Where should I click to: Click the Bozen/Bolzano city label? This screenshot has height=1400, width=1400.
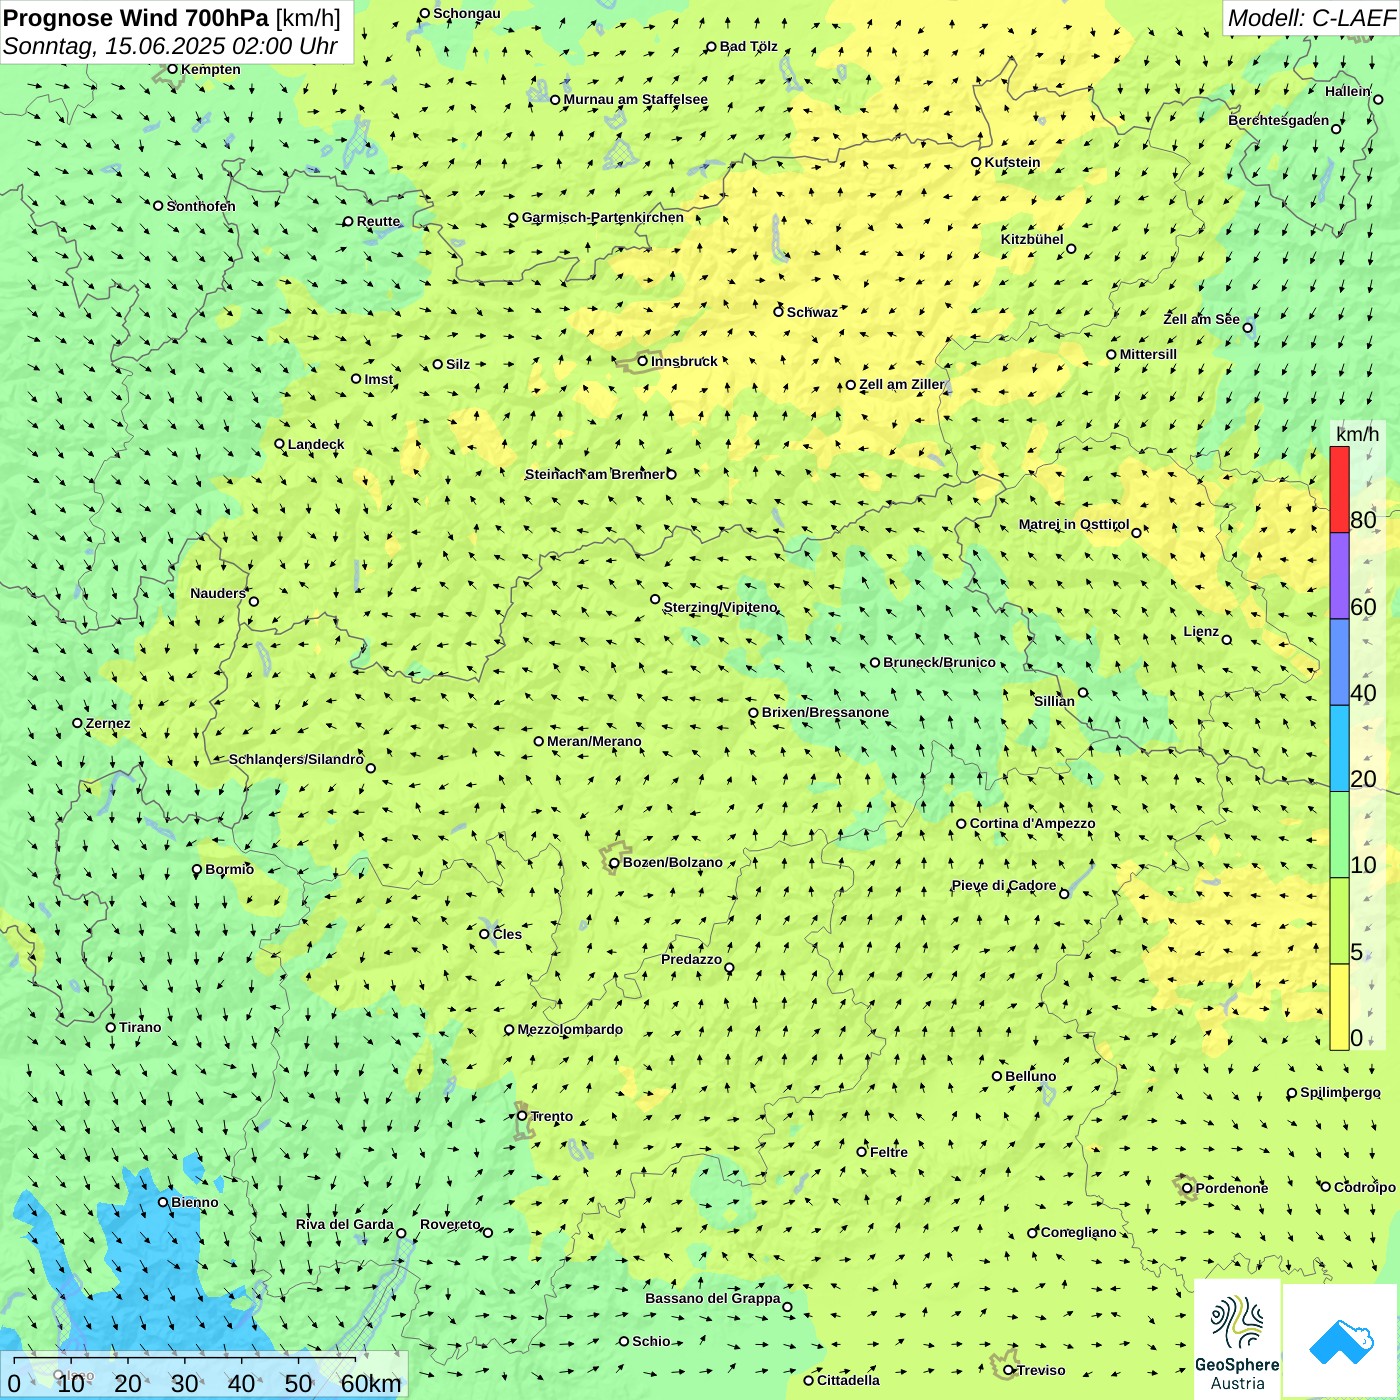[x=672, y=862]
